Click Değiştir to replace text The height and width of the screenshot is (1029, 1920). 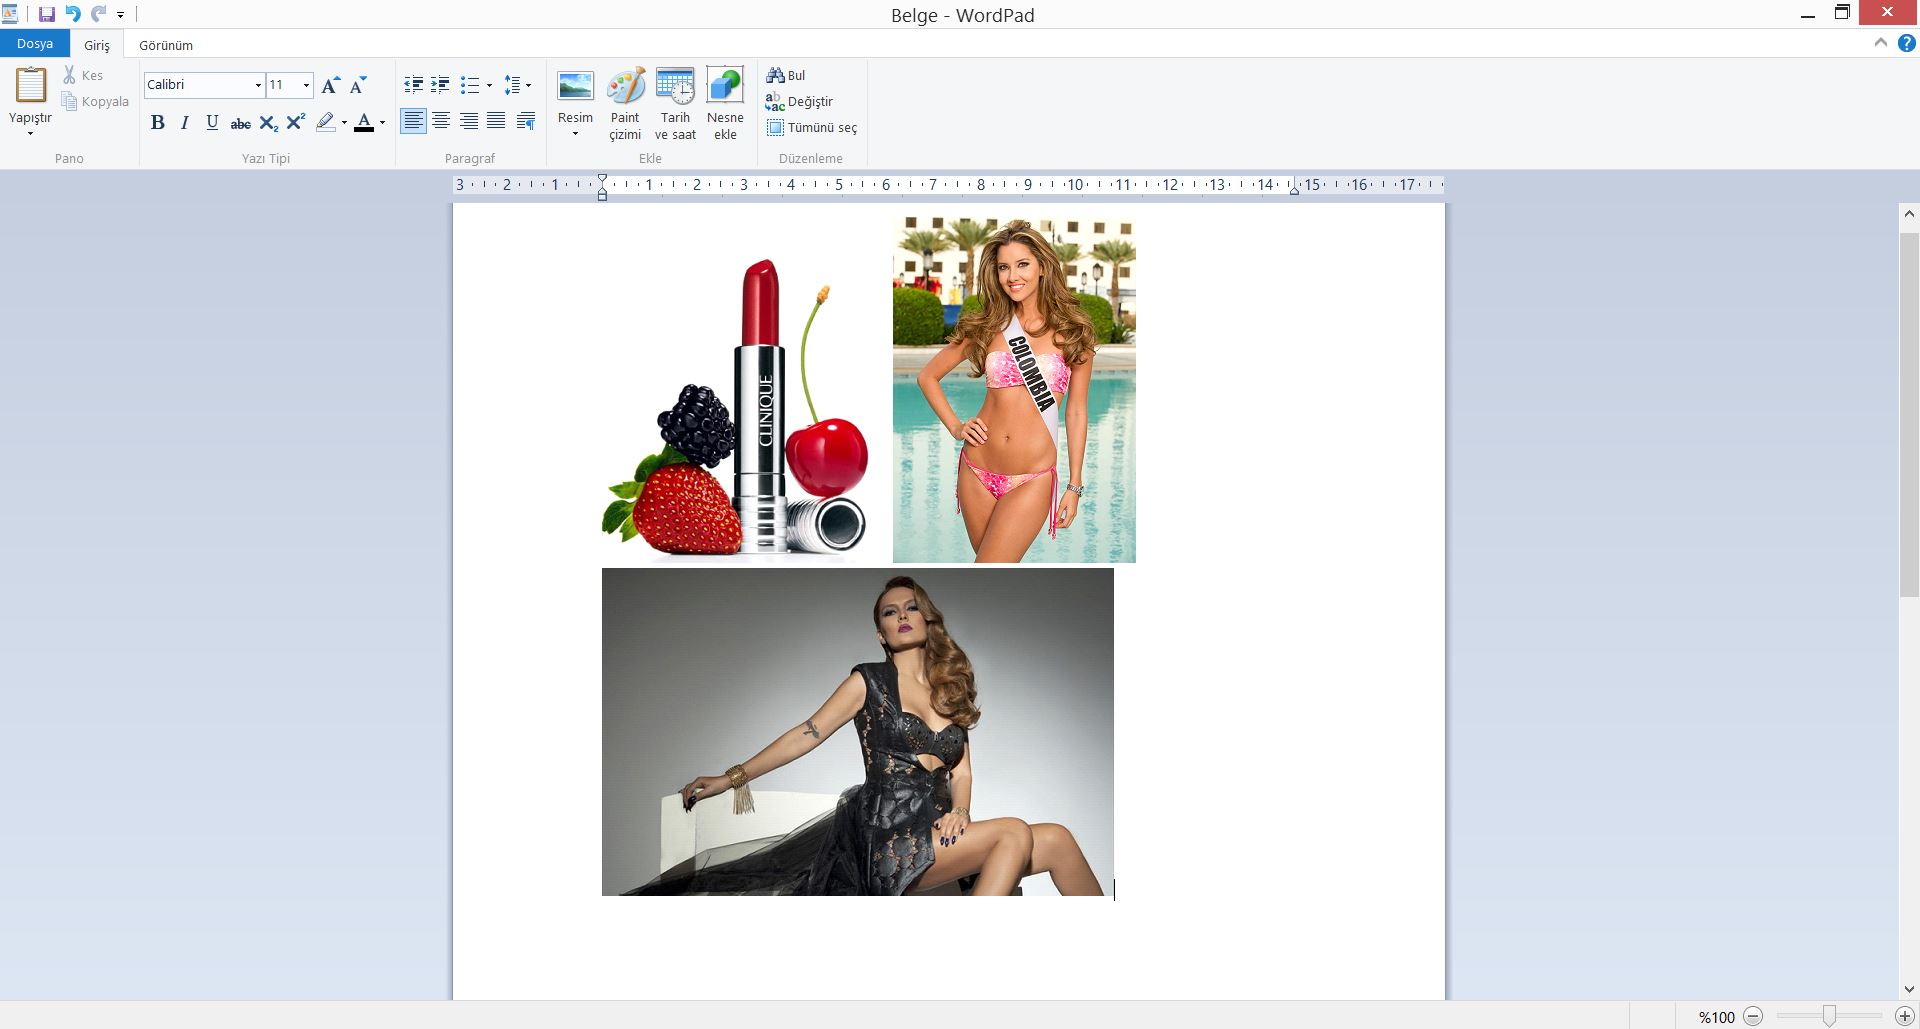pos(799,101)
